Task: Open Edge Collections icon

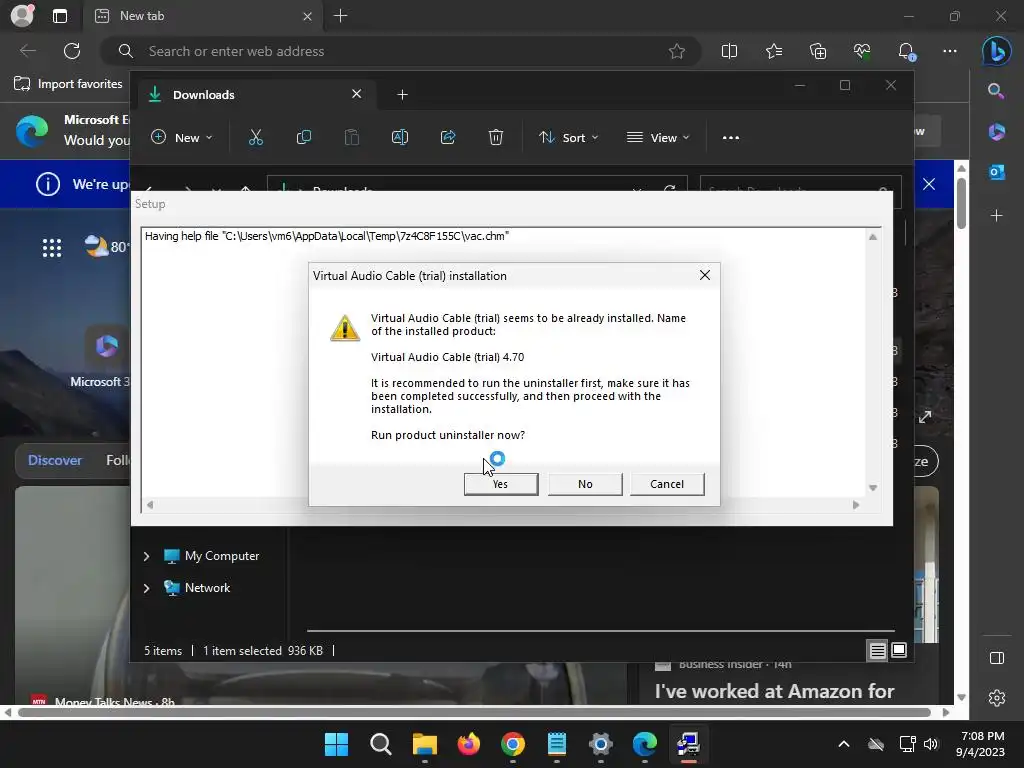Action: 818,51
